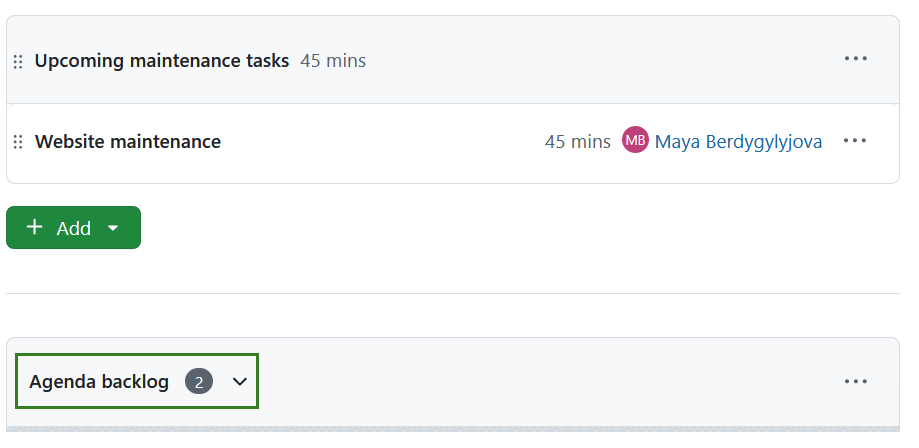Collapse Agenda backlog using the chevron

click(239, 381)
